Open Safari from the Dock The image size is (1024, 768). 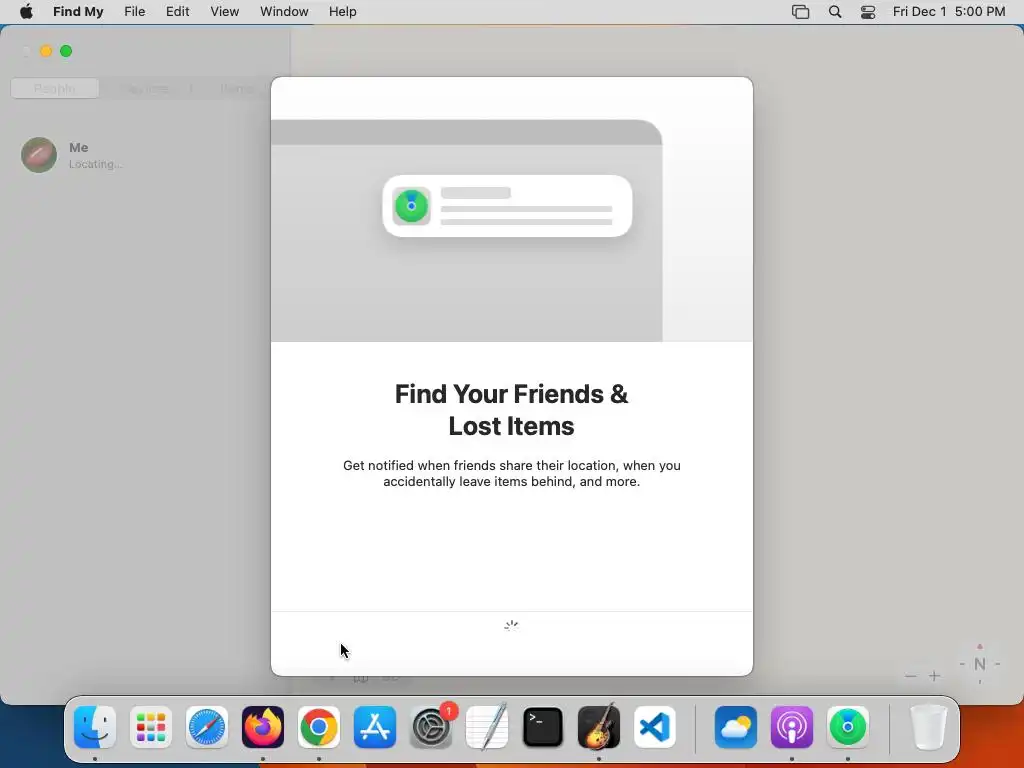tap(207, 727)
